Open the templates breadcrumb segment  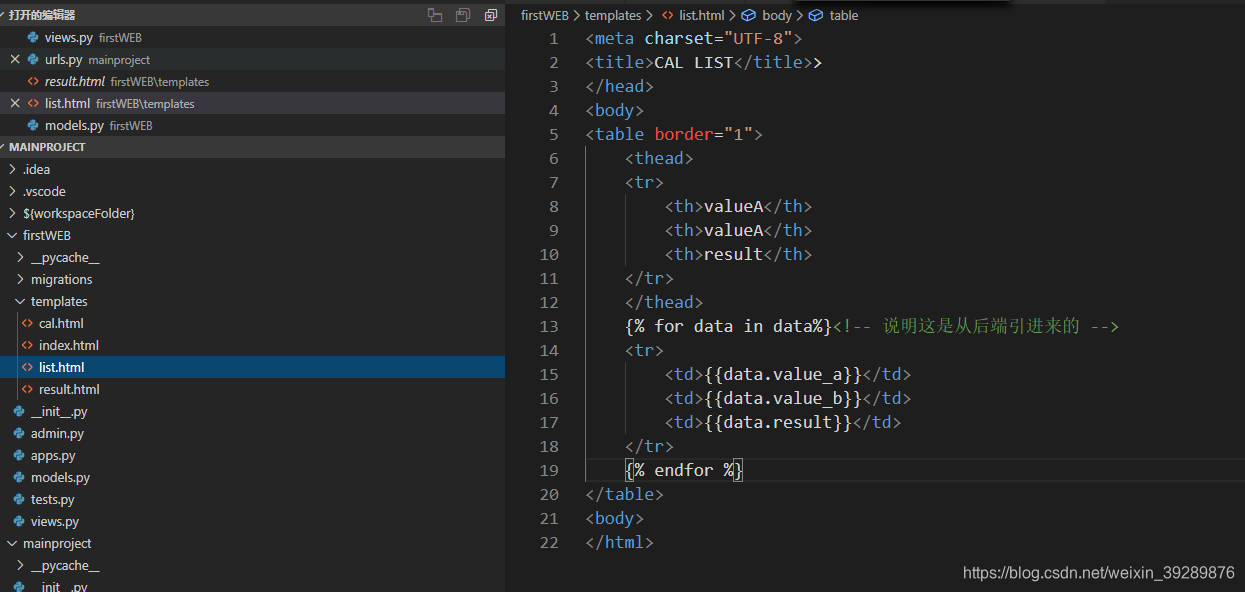pos(613,15)
